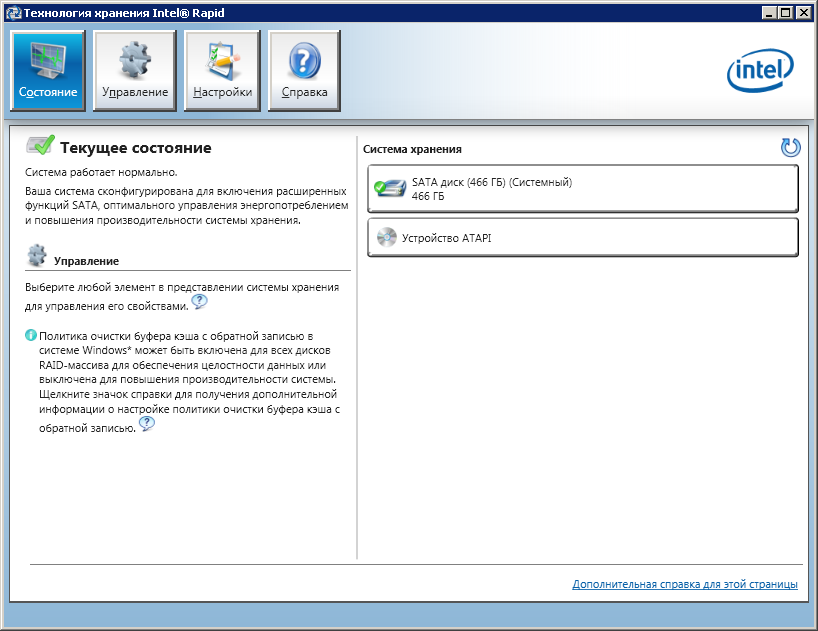The image size is (818, 631).
Task: Click the application icon in title bar
Action: tap(14, 13)
